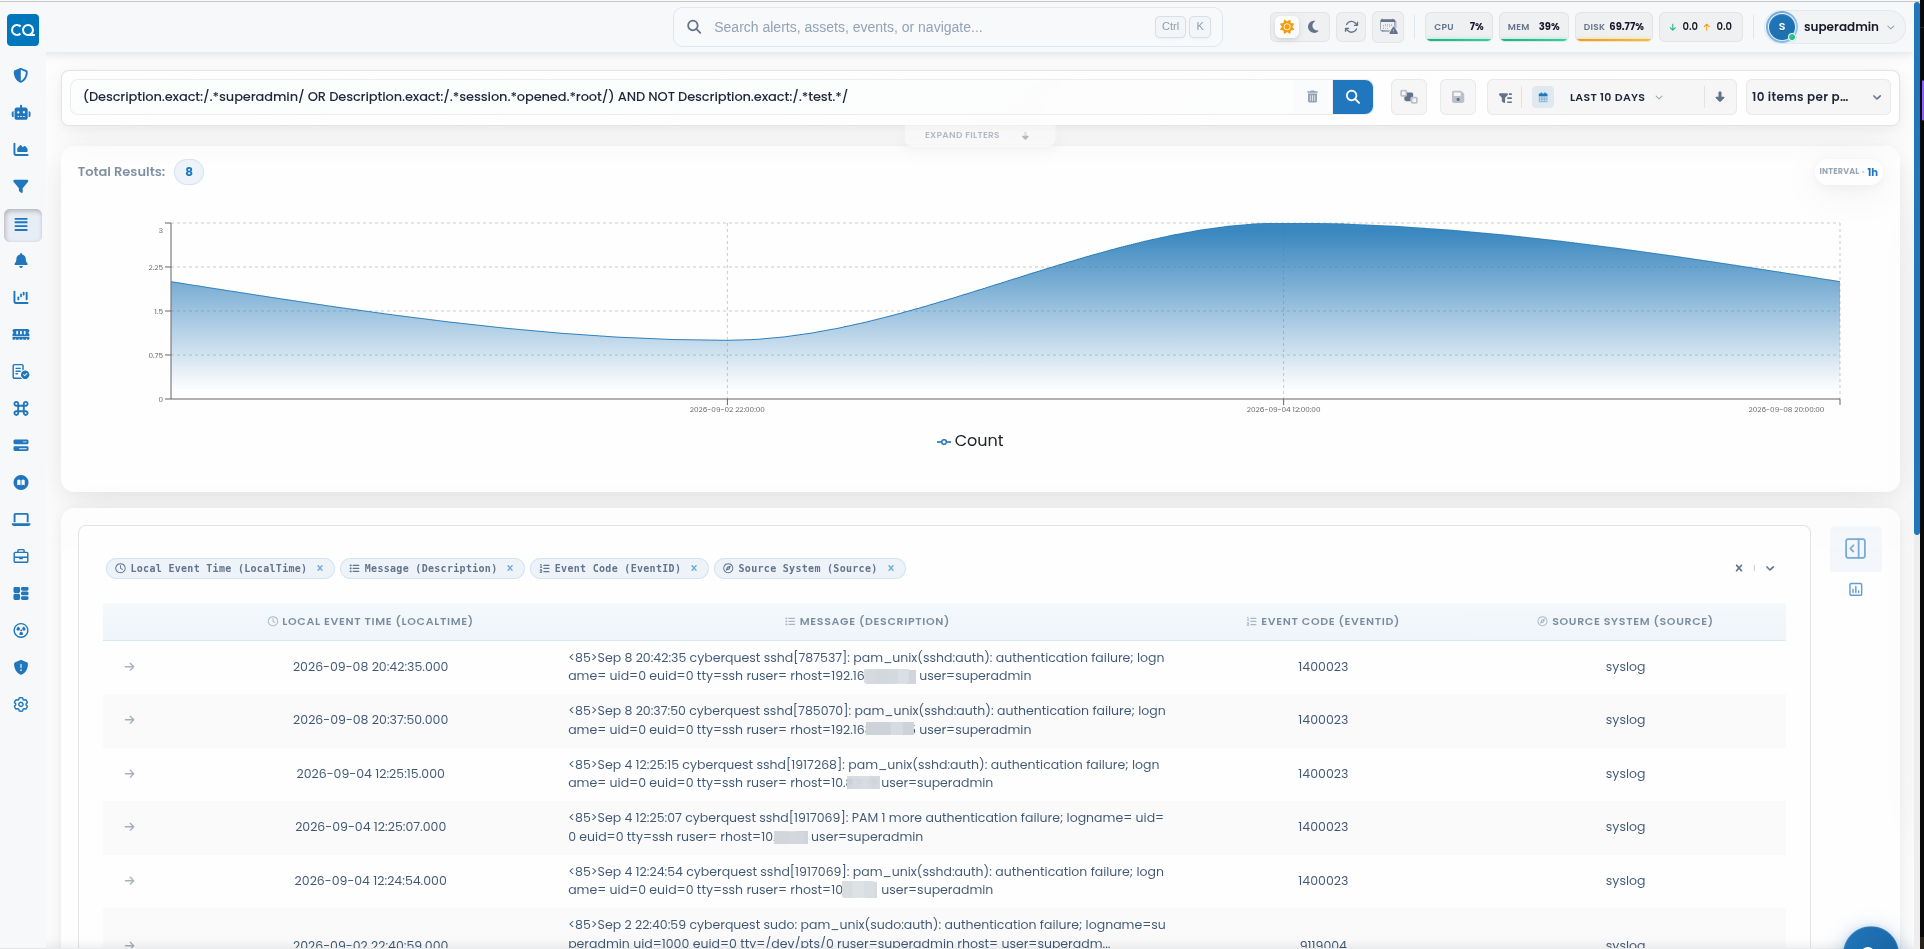
Task: Remove the Event Code (EventID) column tag
Action: [694, 568]
